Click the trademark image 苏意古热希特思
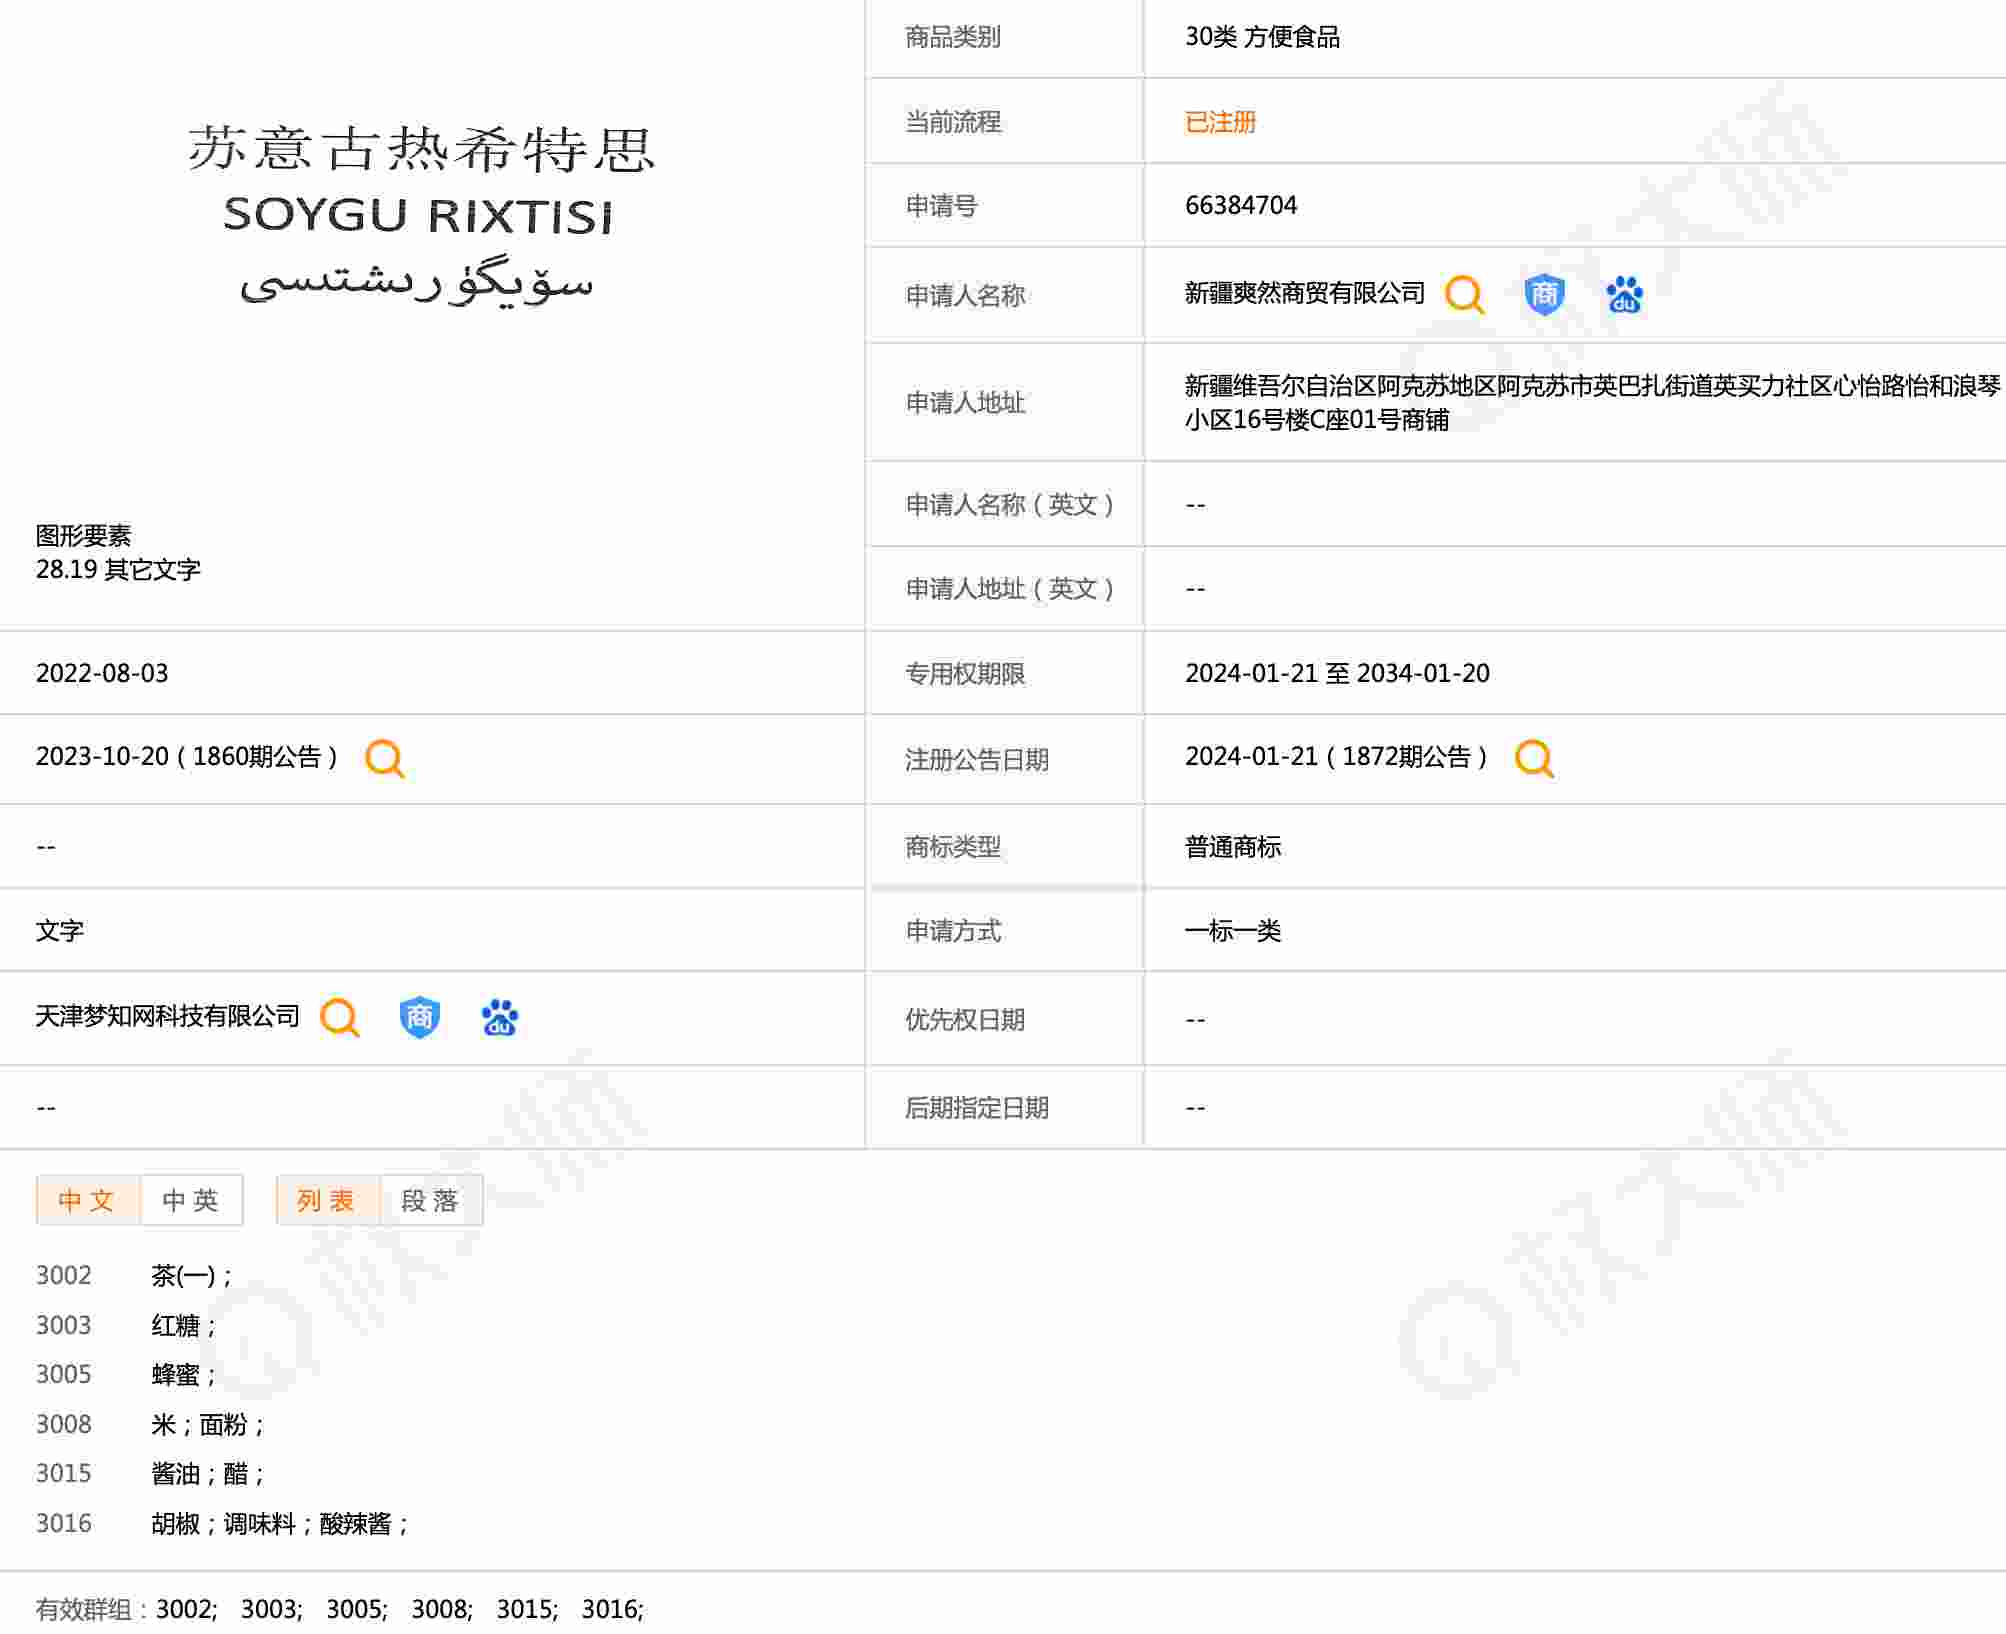Image resolution: width=2006 pixels, height=1634 pixels. (x=420, y=212)
